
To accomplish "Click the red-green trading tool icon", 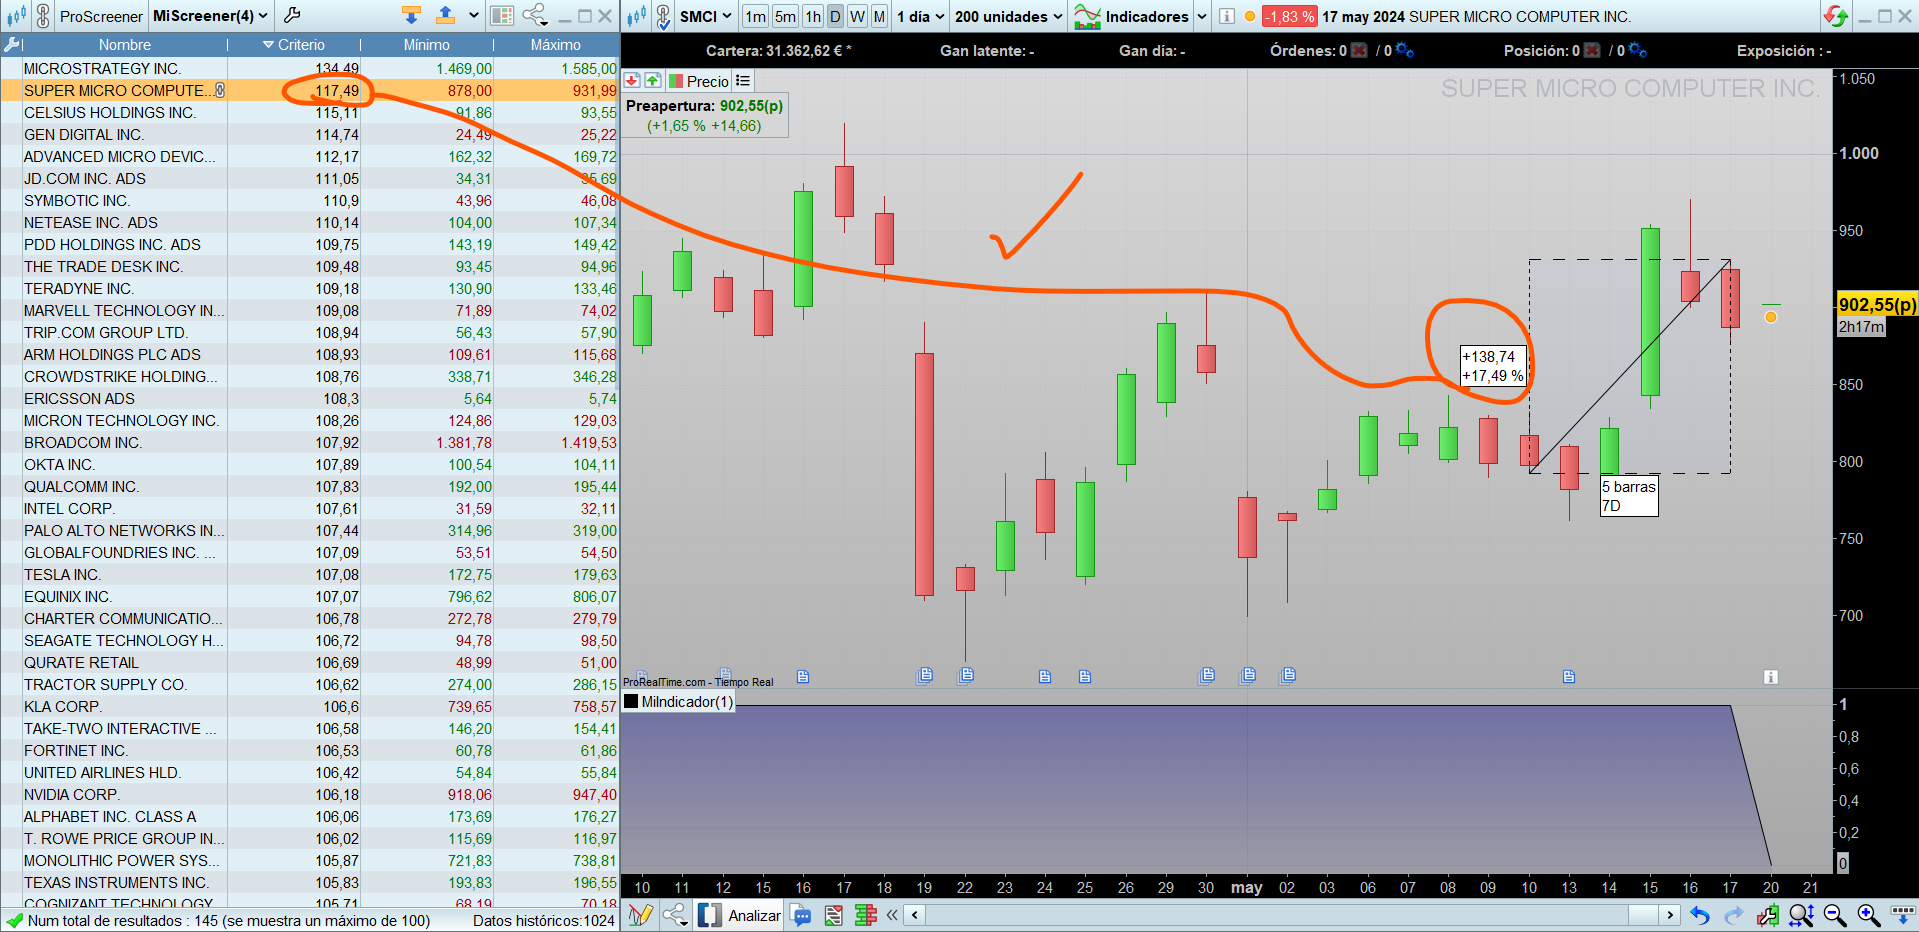I will (x=1768, y=915).
